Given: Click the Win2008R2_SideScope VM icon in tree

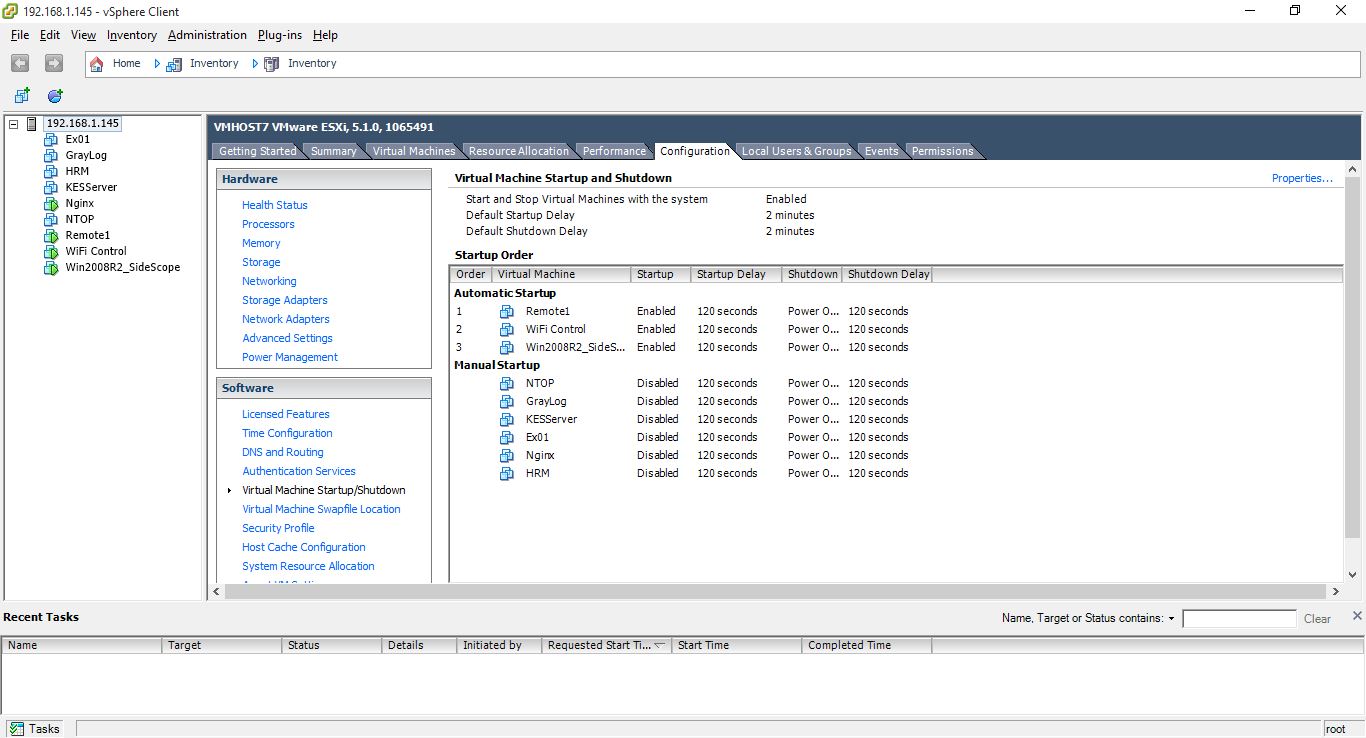Looking at the screenshot, I should 51,267.
